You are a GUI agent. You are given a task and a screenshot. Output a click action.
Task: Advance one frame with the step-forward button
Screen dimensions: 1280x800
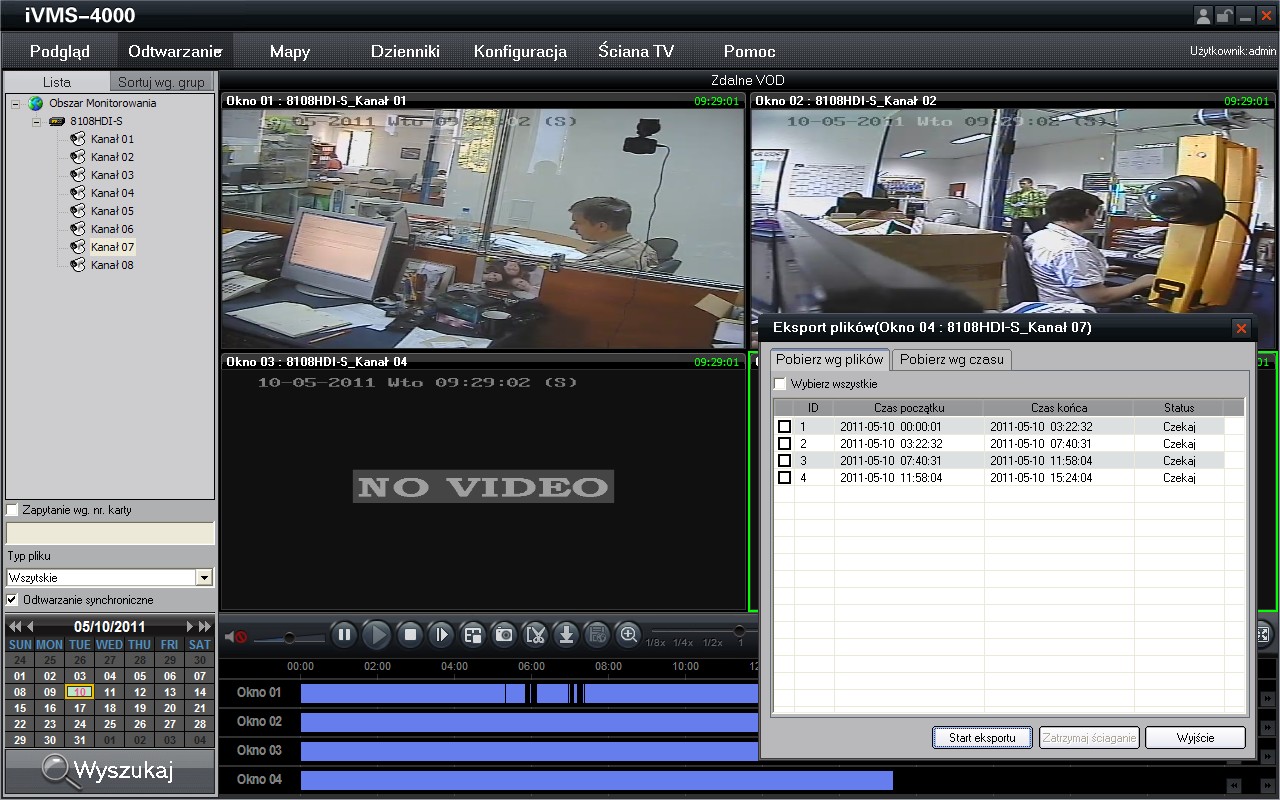(441, 634)
